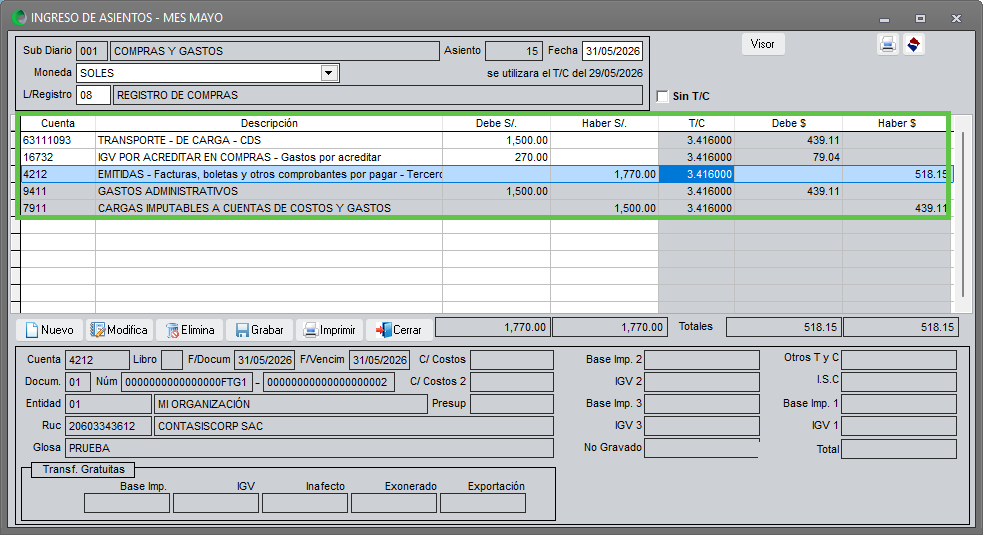983x535 pixels.
Task: Click the Elimina button
Action: (189, 330)
